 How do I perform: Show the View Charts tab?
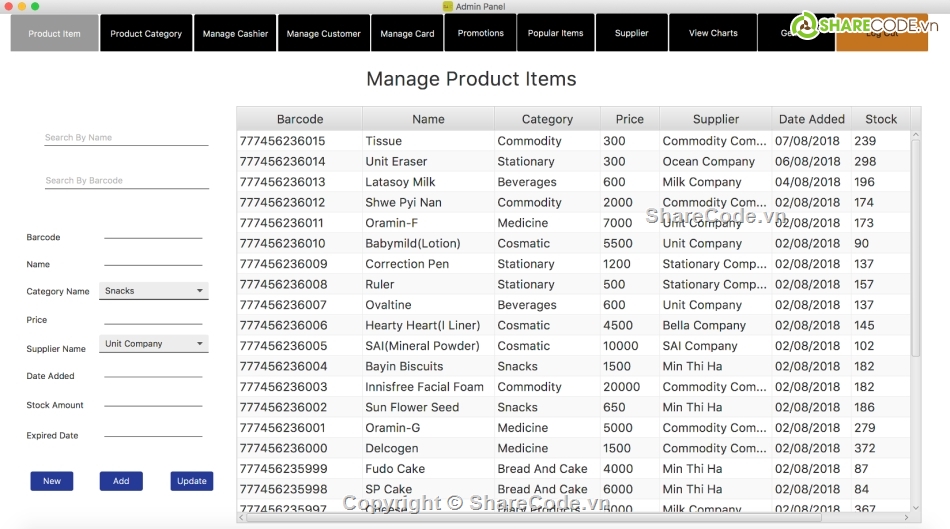coord(713,33)
